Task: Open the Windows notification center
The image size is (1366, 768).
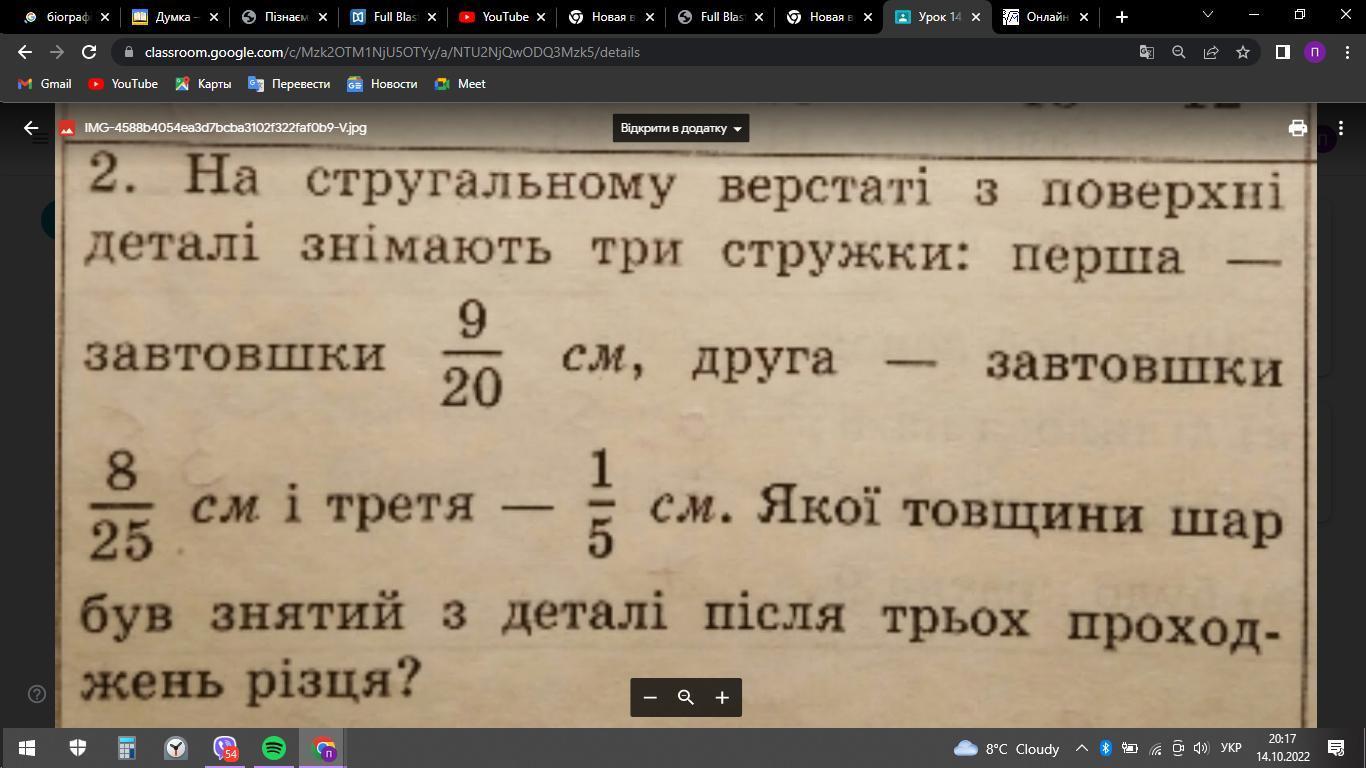Action: (x=1335, y=748)
